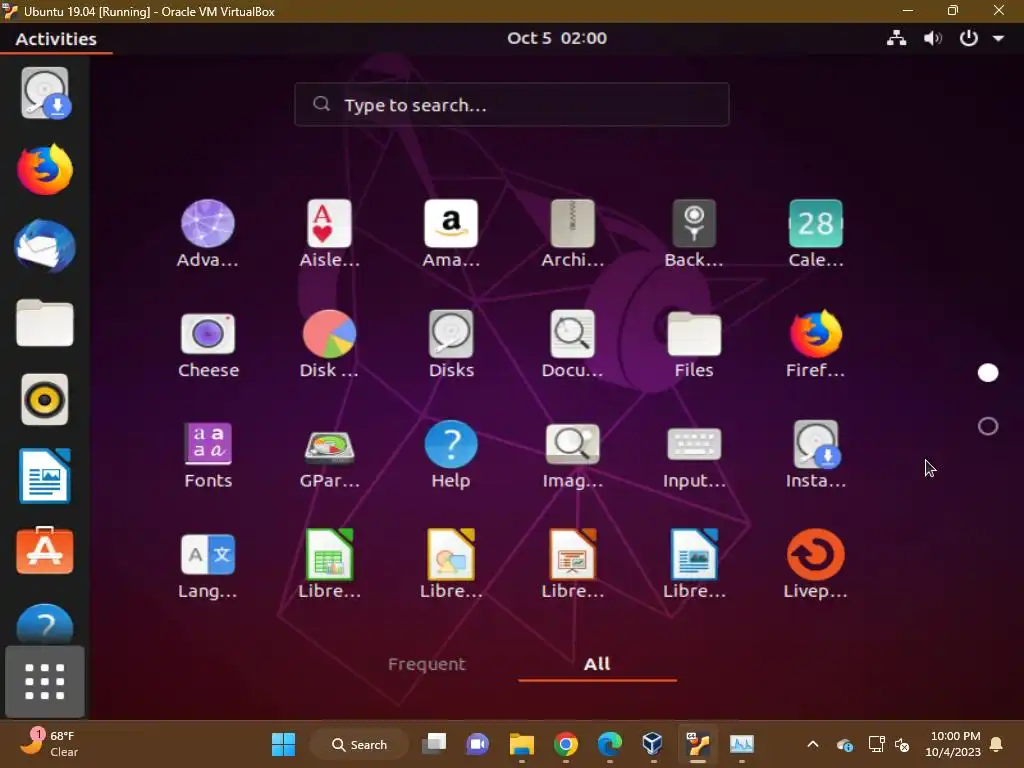Open the Windows clock showing 10:00 PM
This screenshot has width=1024, height=768.
953,744
